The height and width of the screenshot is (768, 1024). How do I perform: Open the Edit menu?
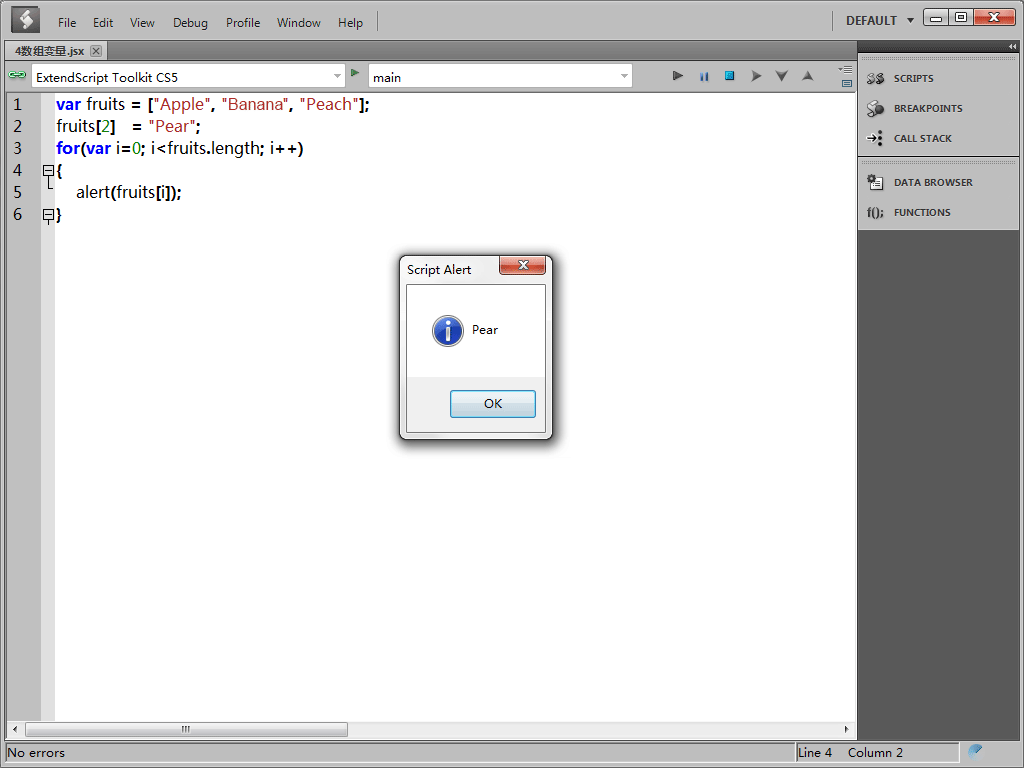pos(103,23)
